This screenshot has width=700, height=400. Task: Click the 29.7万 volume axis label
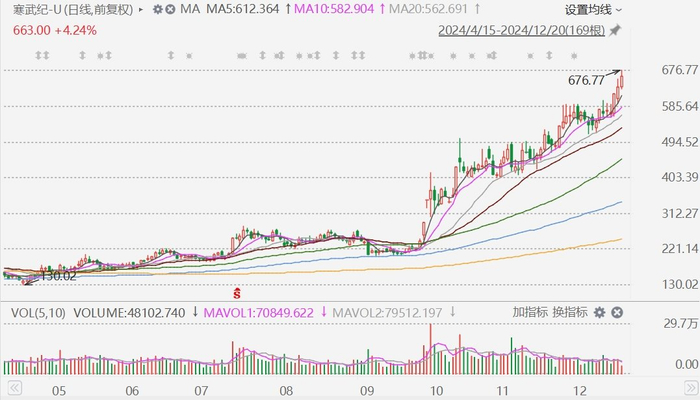point(680,323)
